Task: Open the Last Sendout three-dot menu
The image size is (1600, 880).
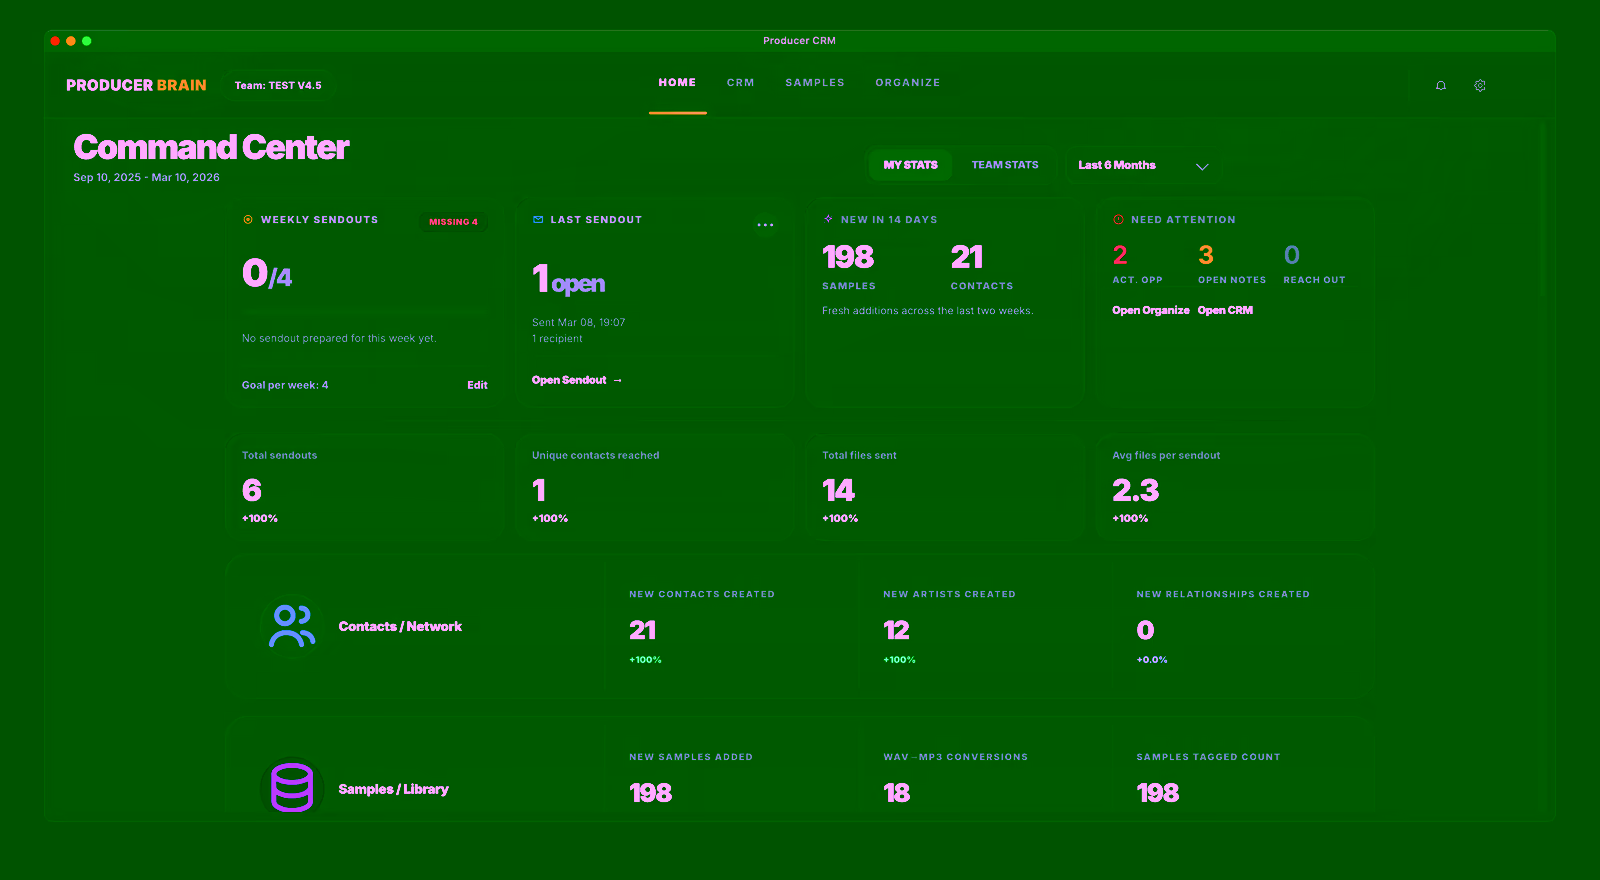Action: (x=765, y=225)
